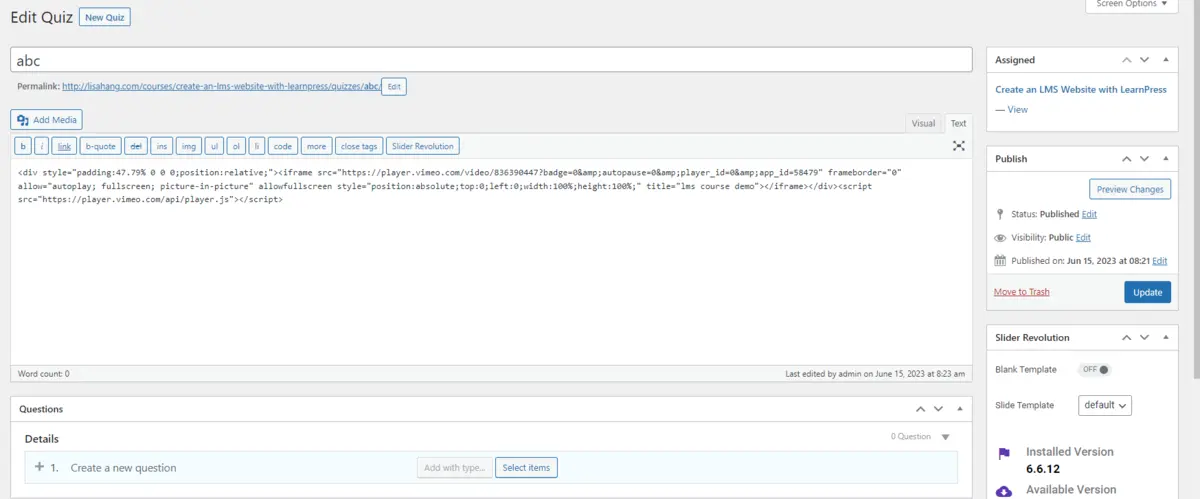Image resolution: width=1200 pixels, height=499 pixels.
Task: Click the New Quiz button
Action: click(105, 17)
